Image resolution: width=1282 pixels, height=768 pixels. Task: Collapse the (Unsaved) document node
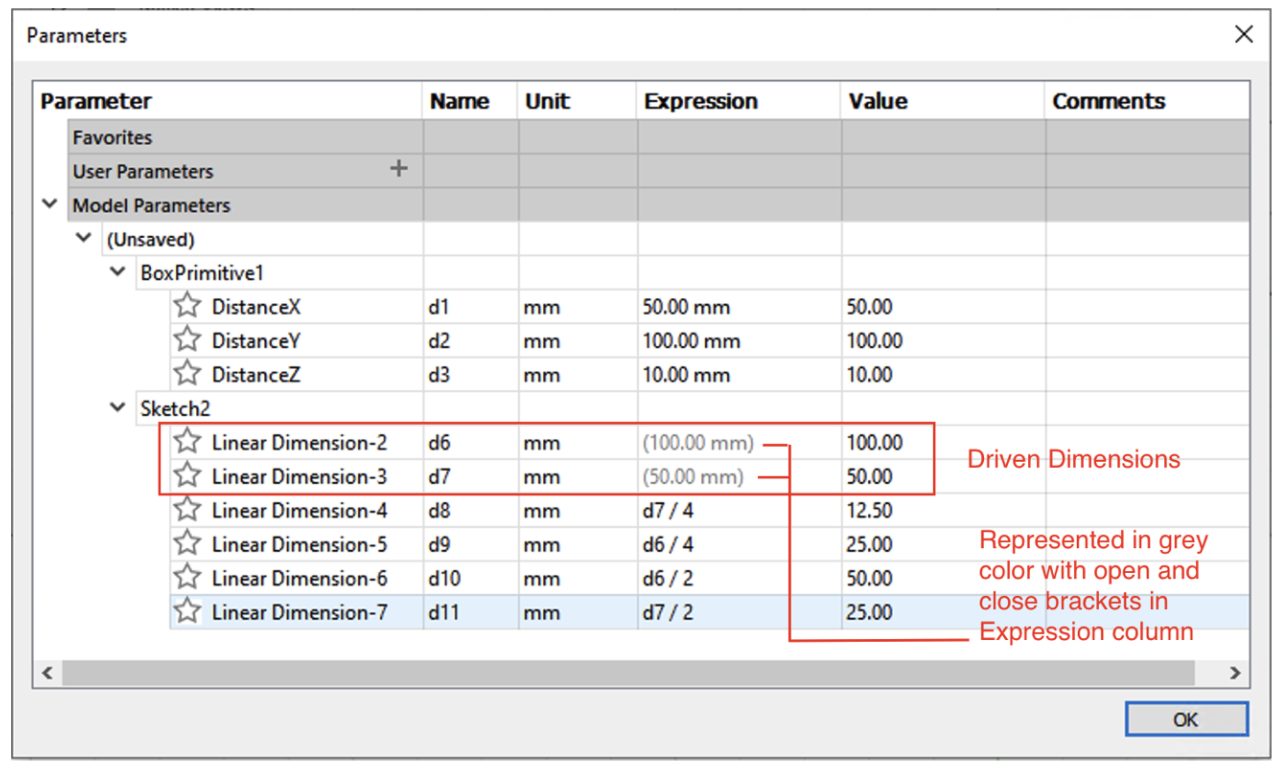coord(84,239)
